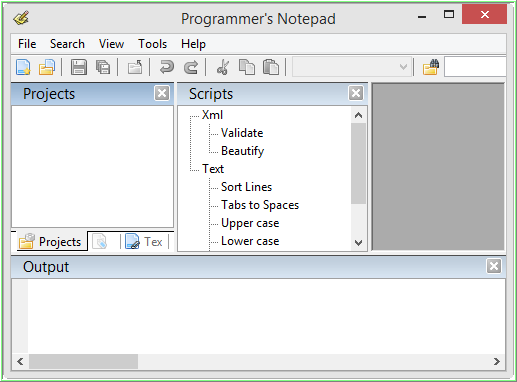Select the Beautify script under Xml

pyautogui.click(x=242, y=151)
